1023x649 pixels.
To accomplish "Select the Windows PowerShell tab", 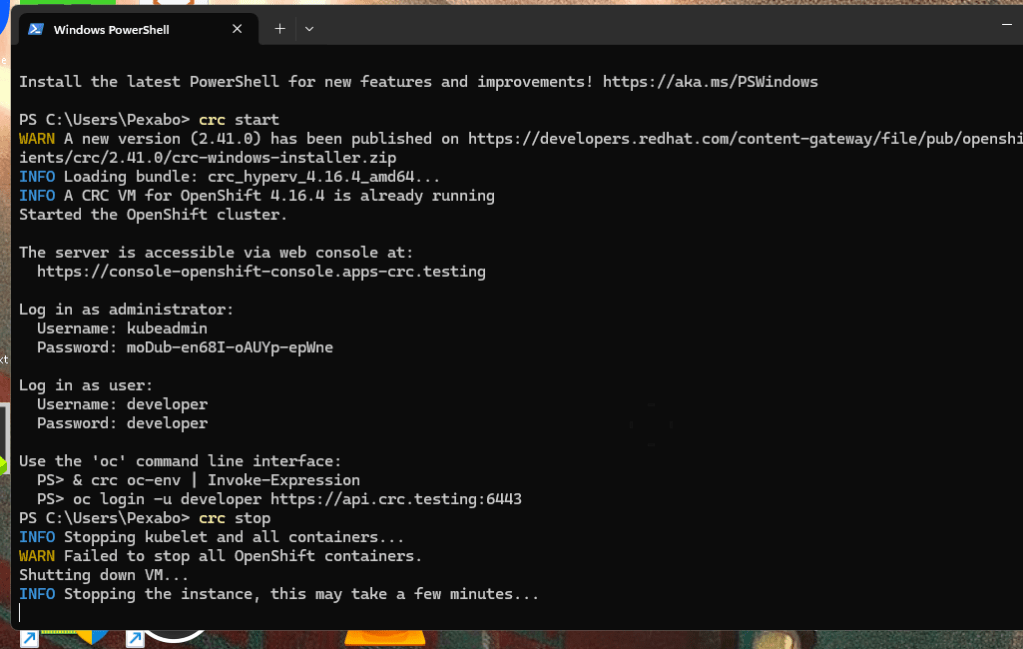I will click(x=138, y=29).
